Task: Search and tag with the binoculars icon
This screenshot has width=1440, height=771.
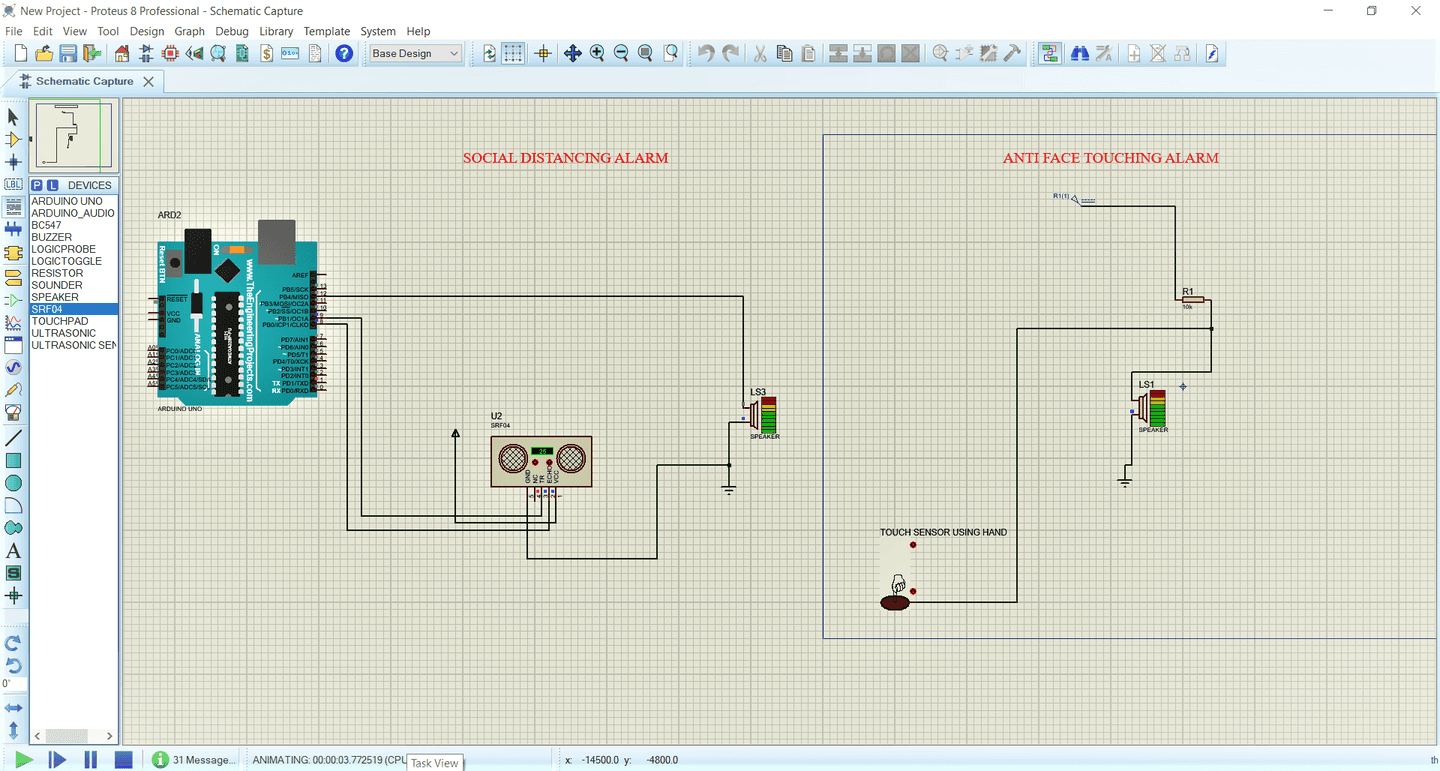Action: coord(1080,54)
